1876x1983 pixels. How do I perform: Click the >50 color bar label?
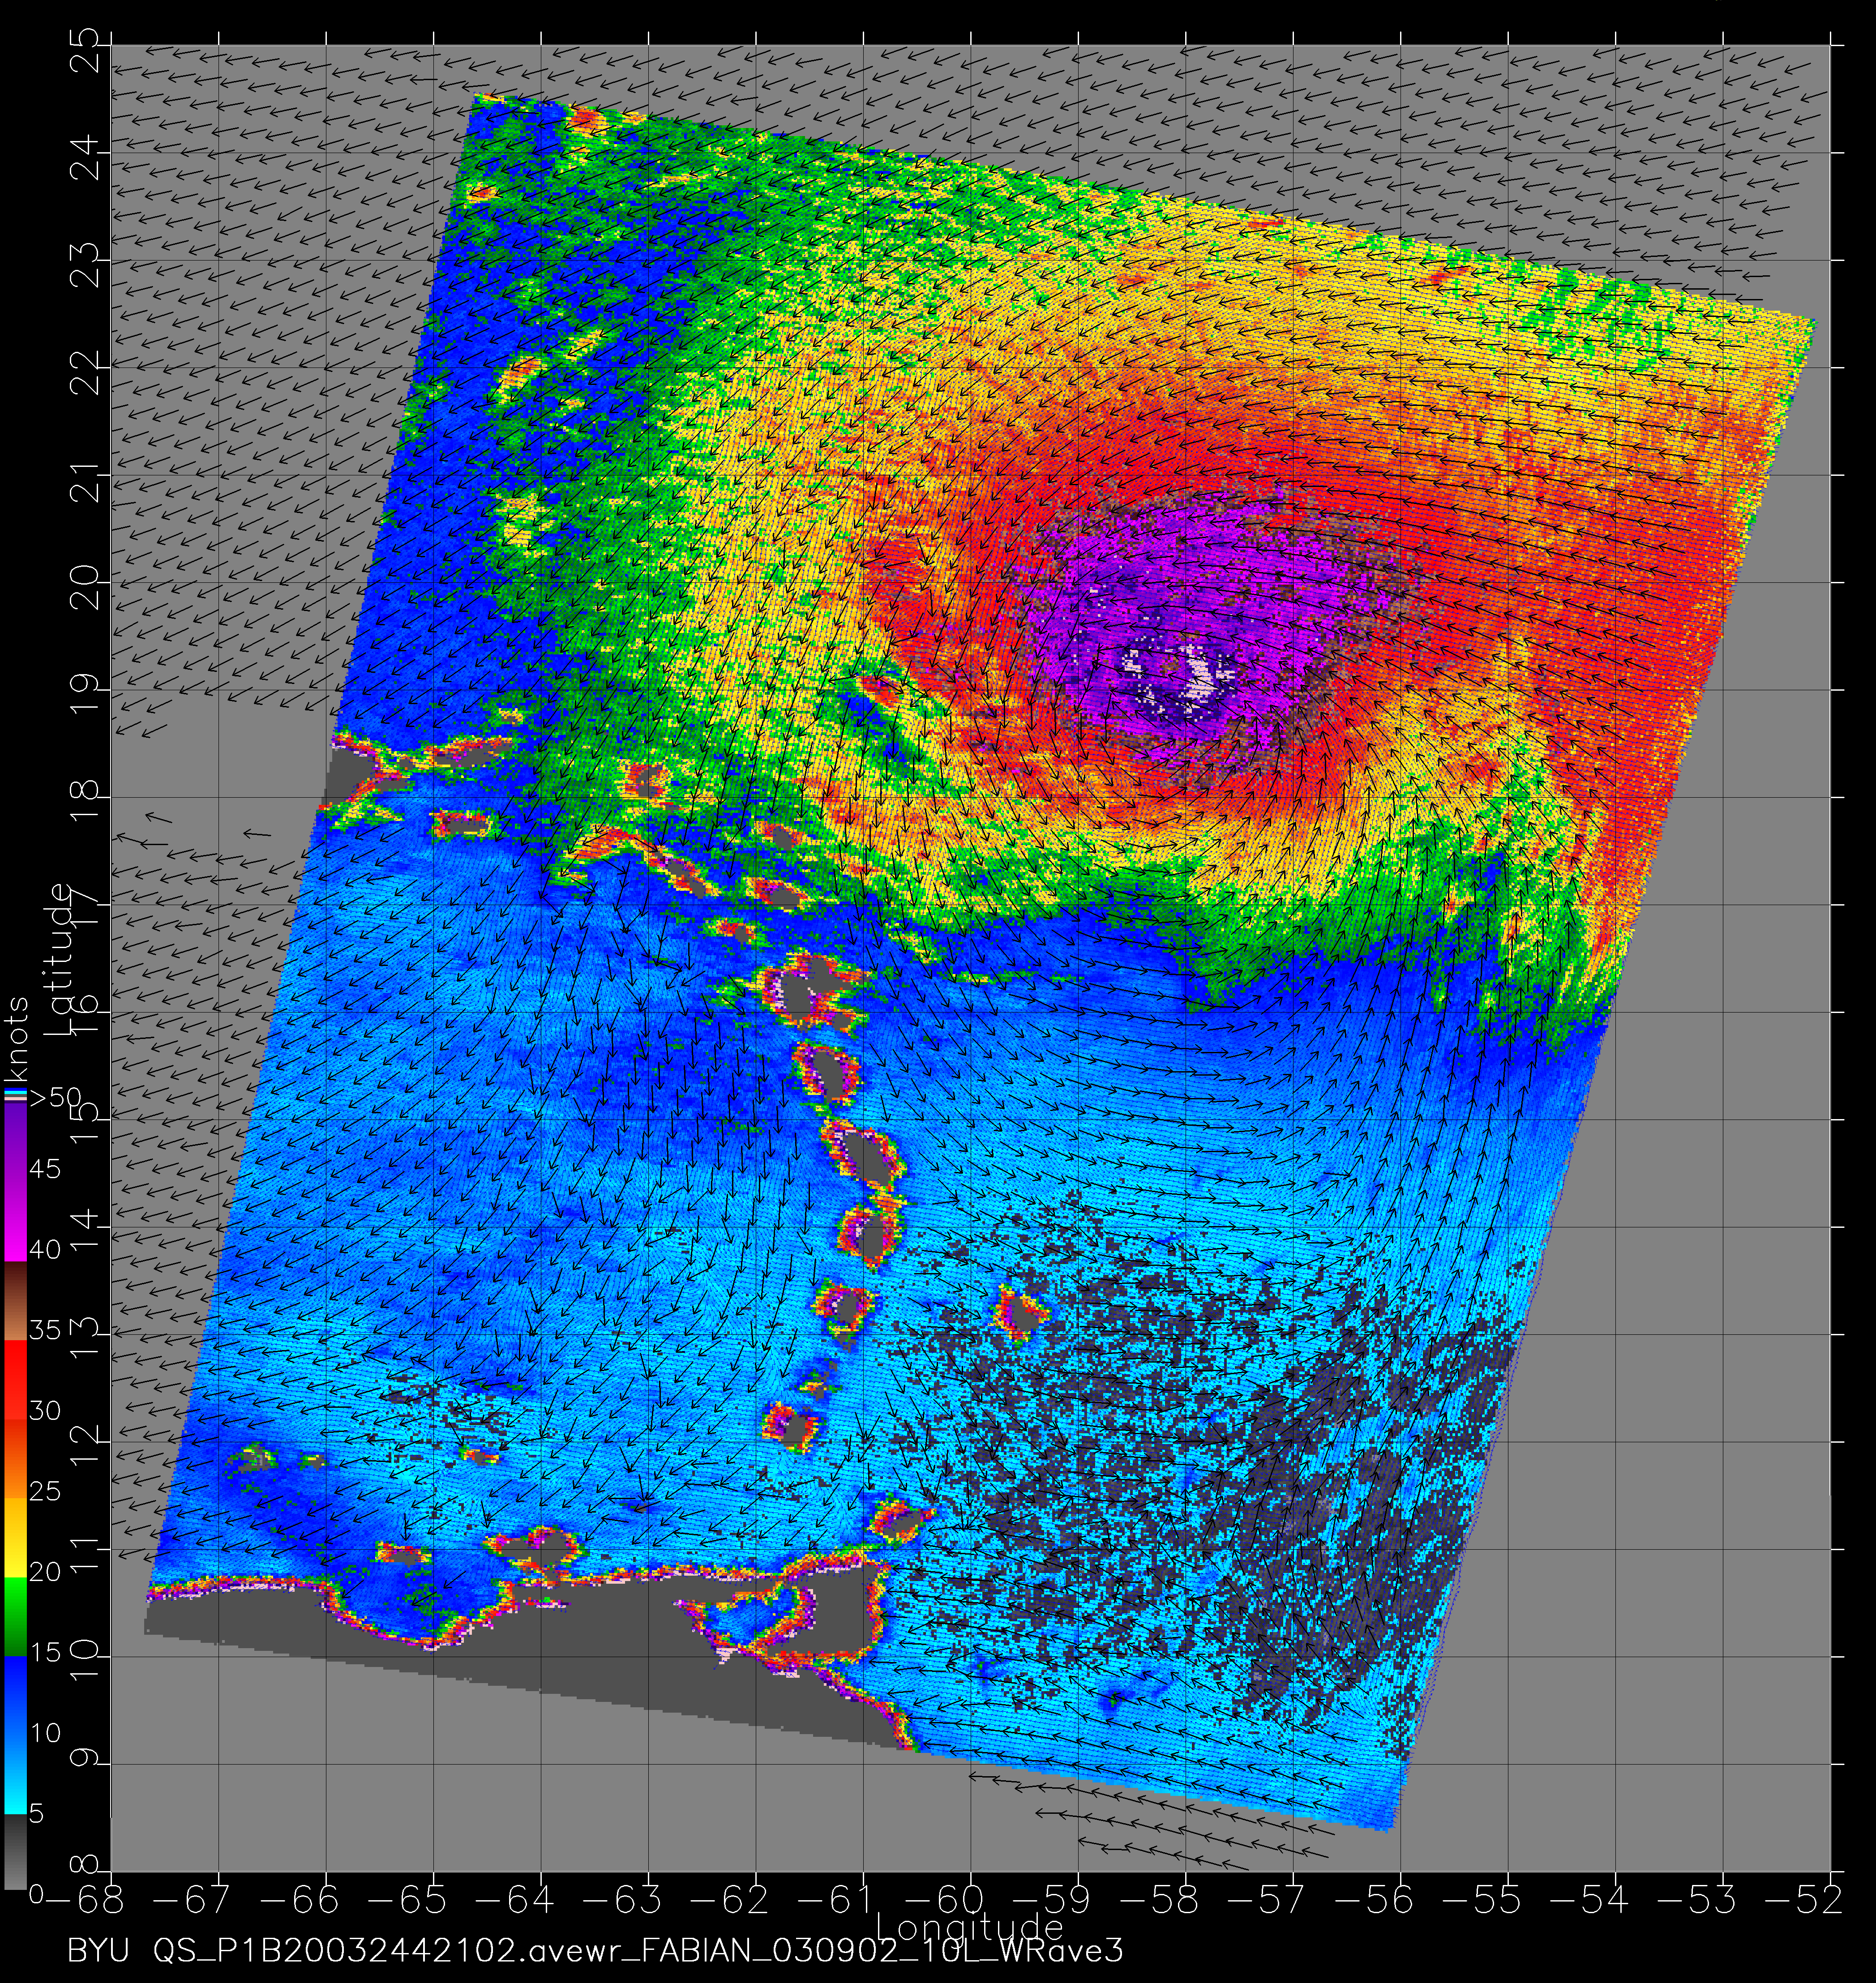pos(55,1097)
